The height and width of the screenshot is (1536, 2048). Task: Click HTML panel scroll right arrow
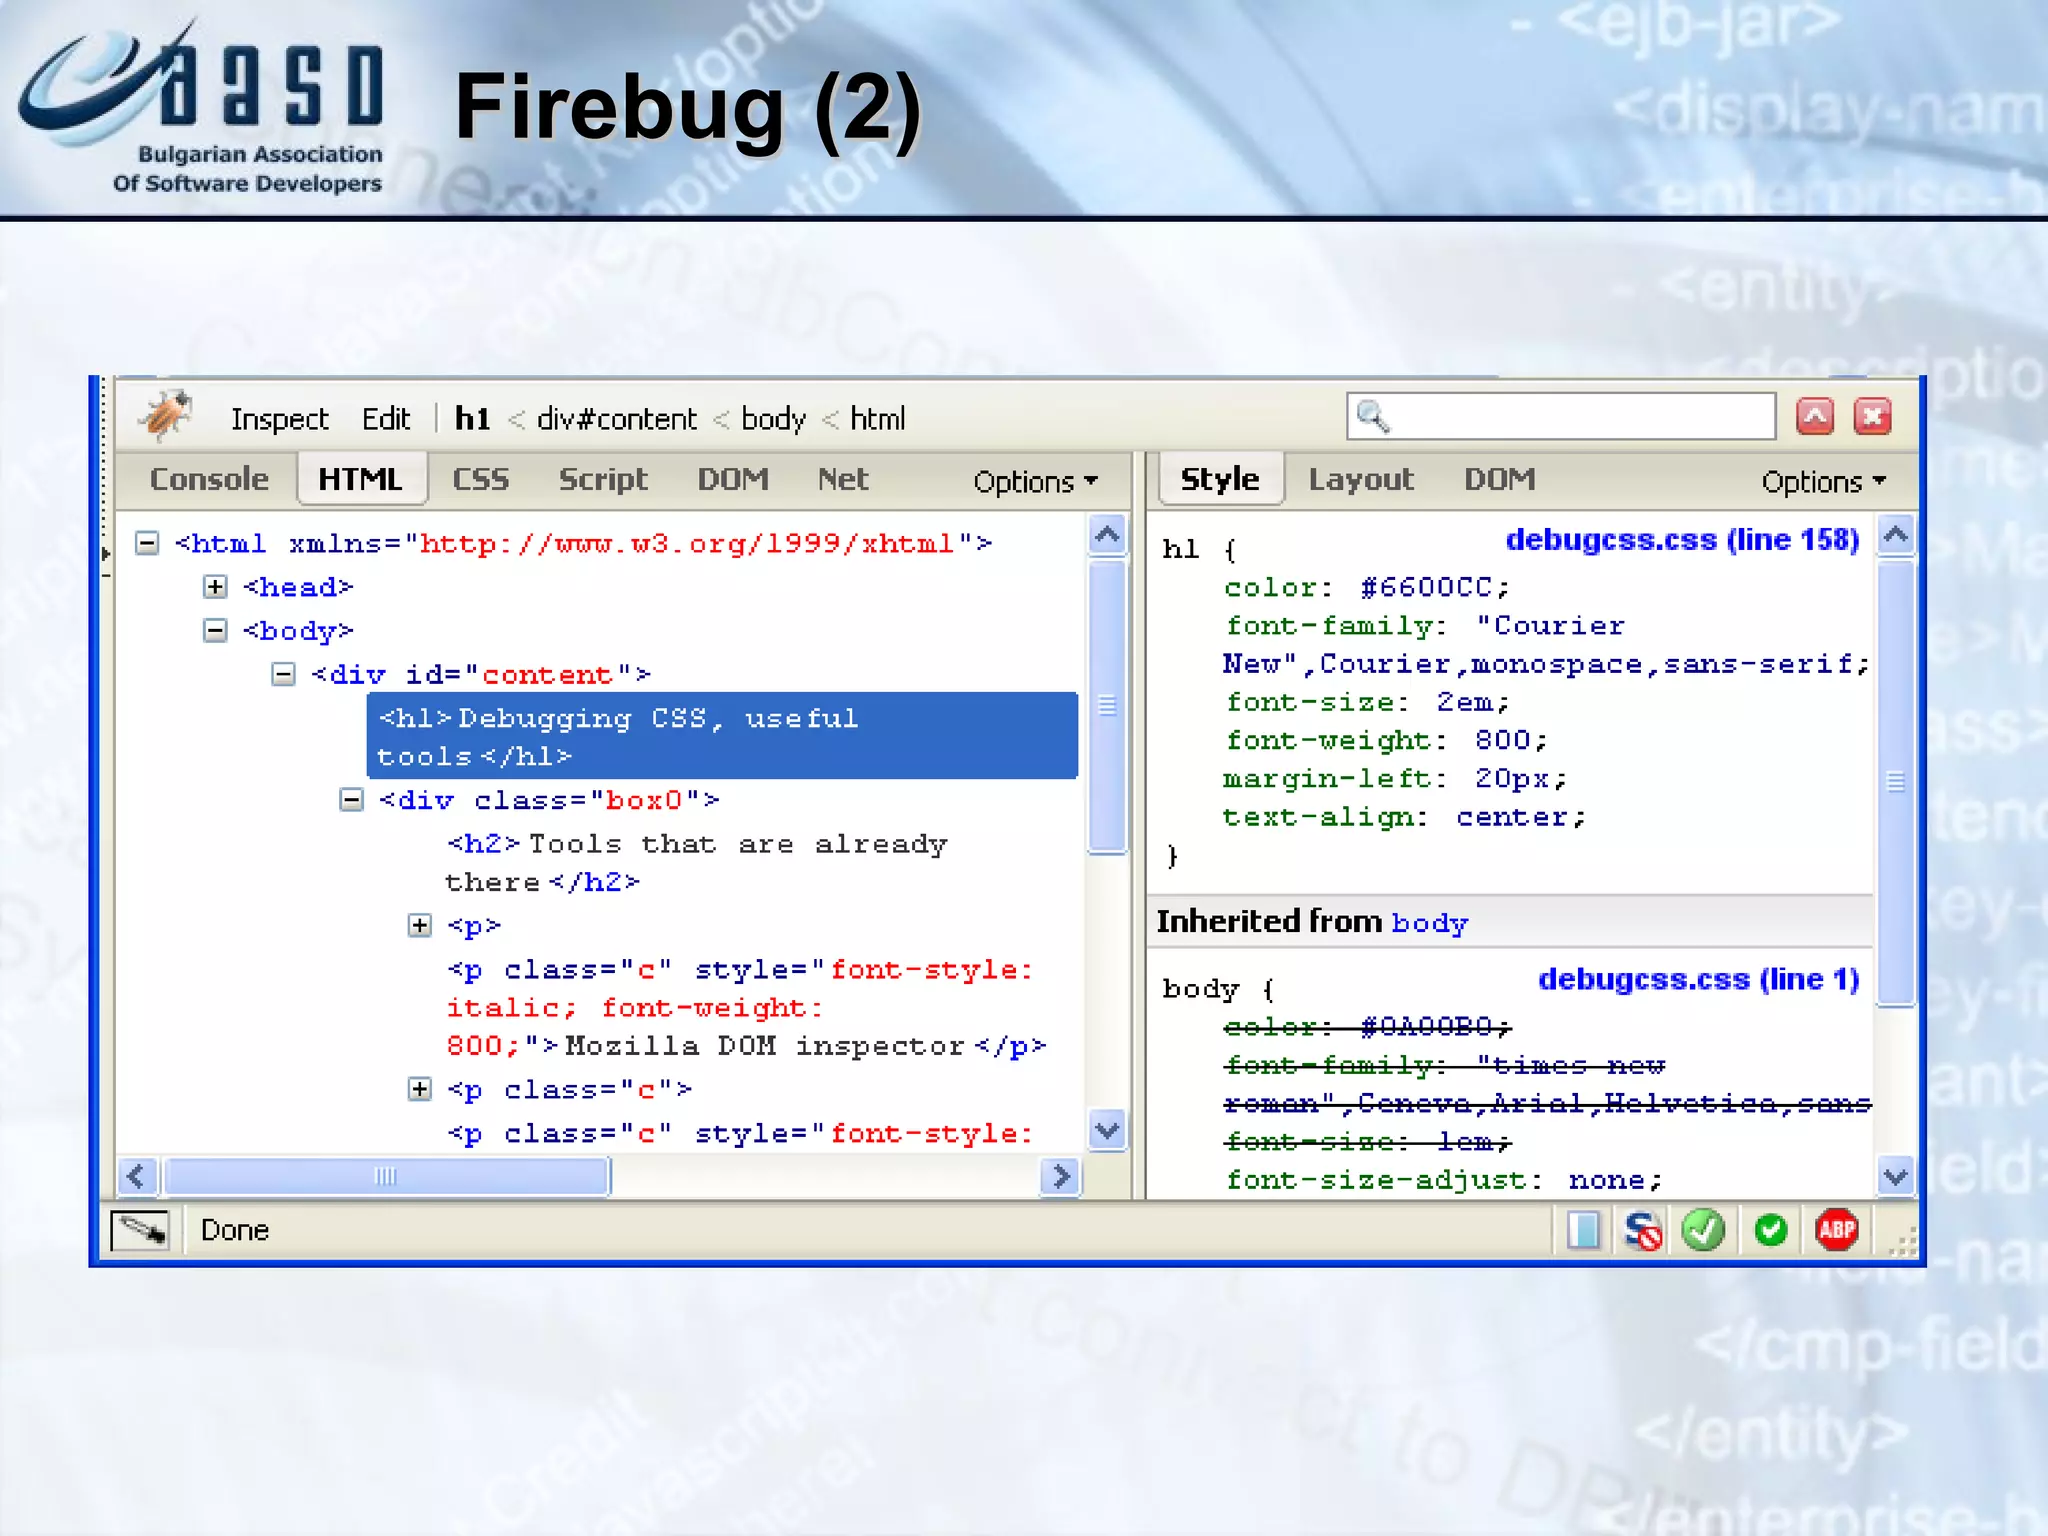(x=1061, y=1177)
